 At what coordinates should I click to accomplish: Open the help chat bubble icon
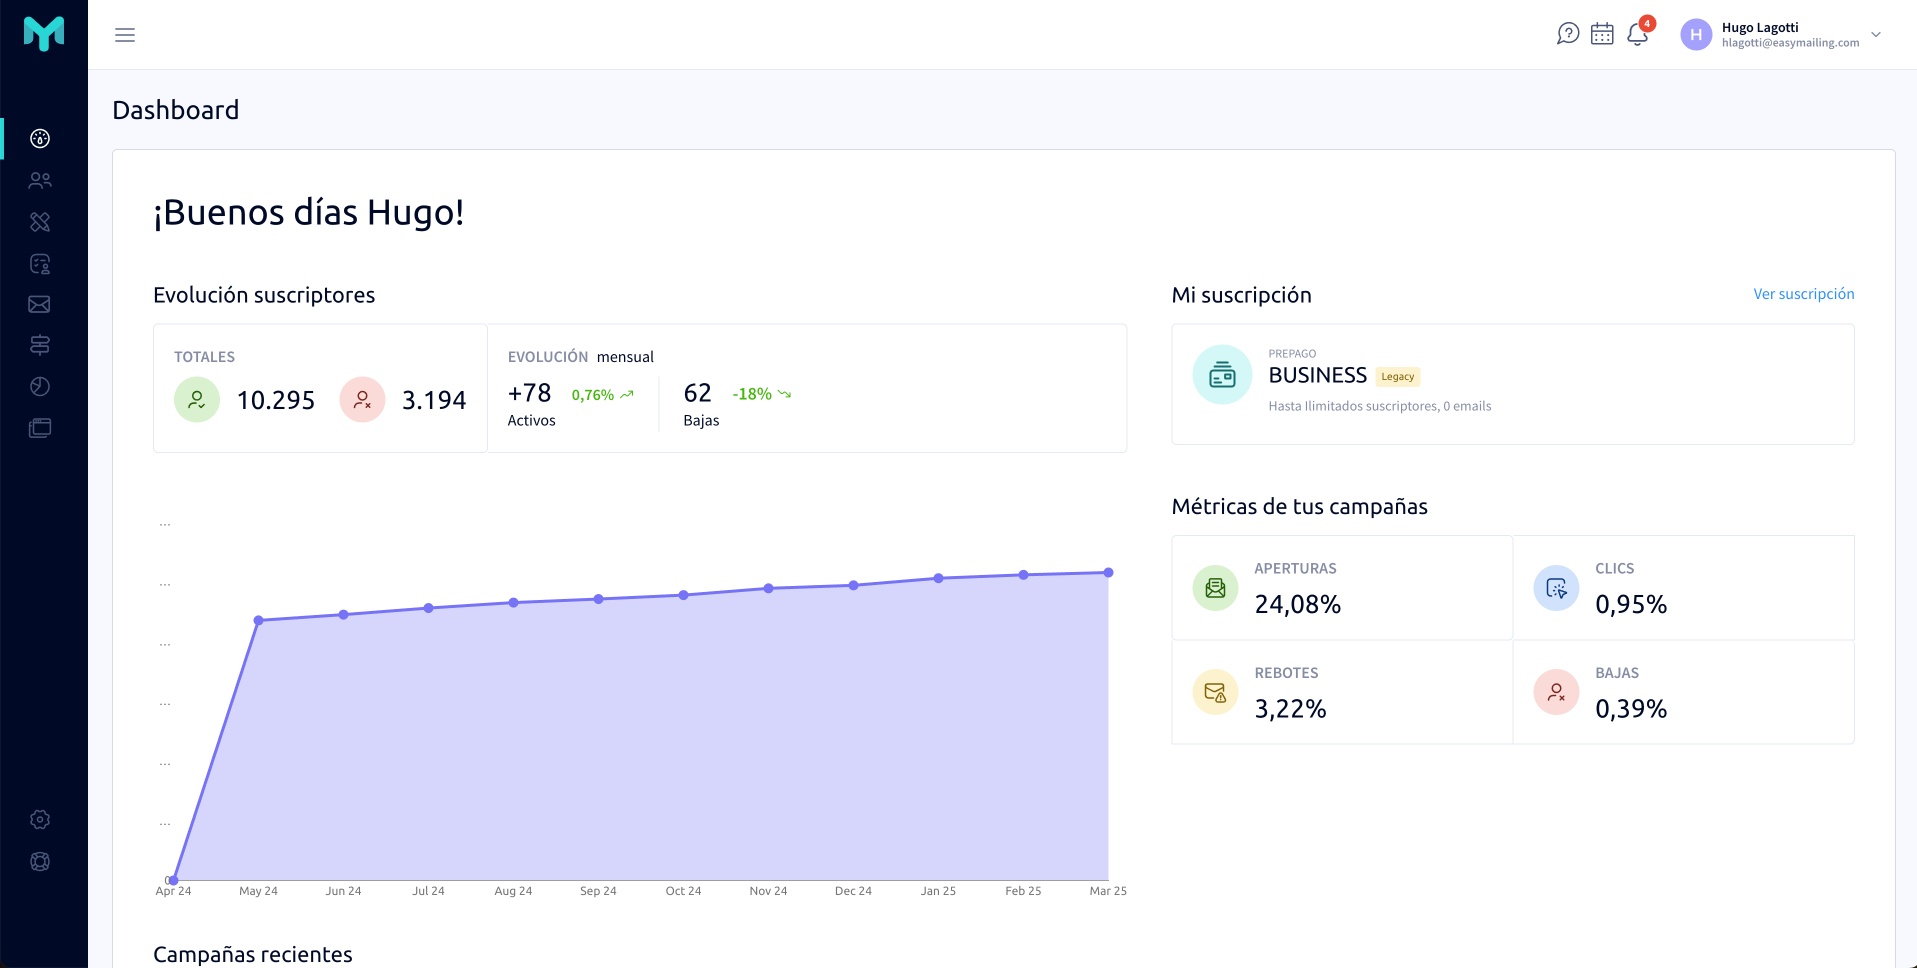coord(1568,34)
